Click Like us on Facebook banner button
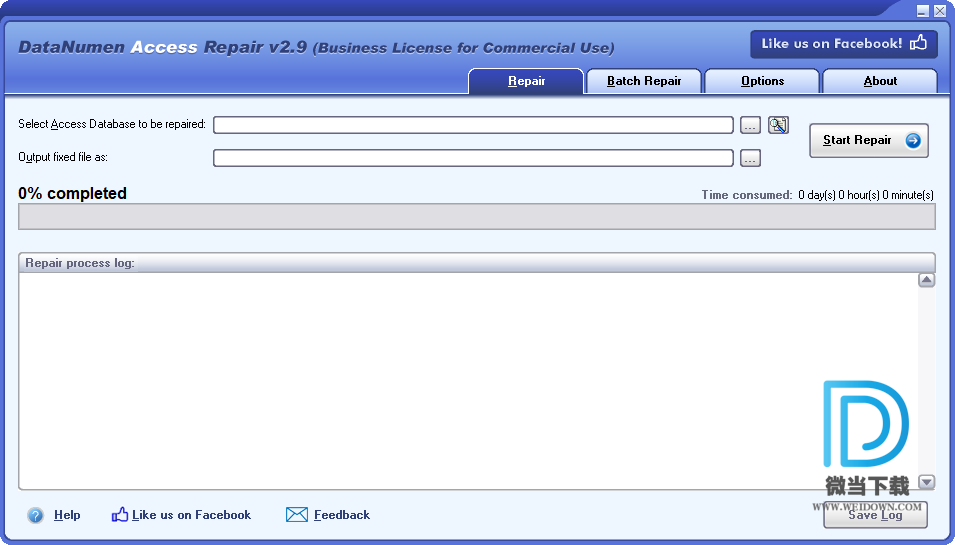Screen dimensions: 955x545 click(x=844, y=44)
